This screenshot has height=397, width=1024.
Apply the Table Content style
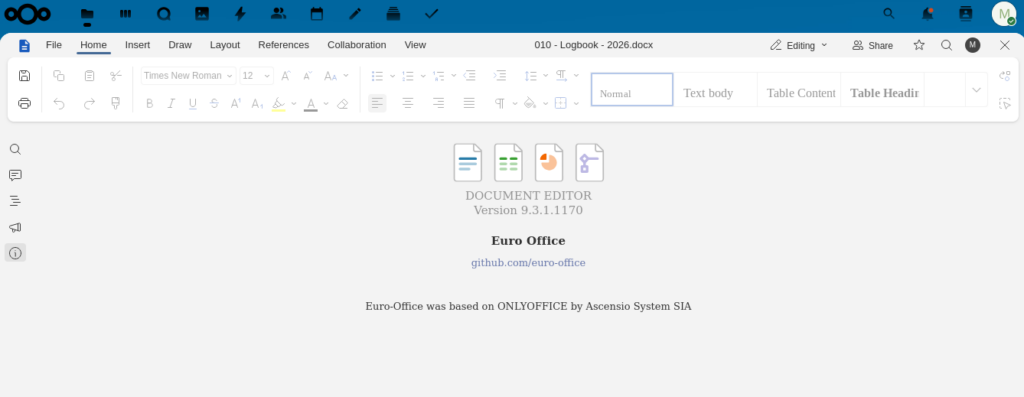pyautogui.click(x=799, y=90)
